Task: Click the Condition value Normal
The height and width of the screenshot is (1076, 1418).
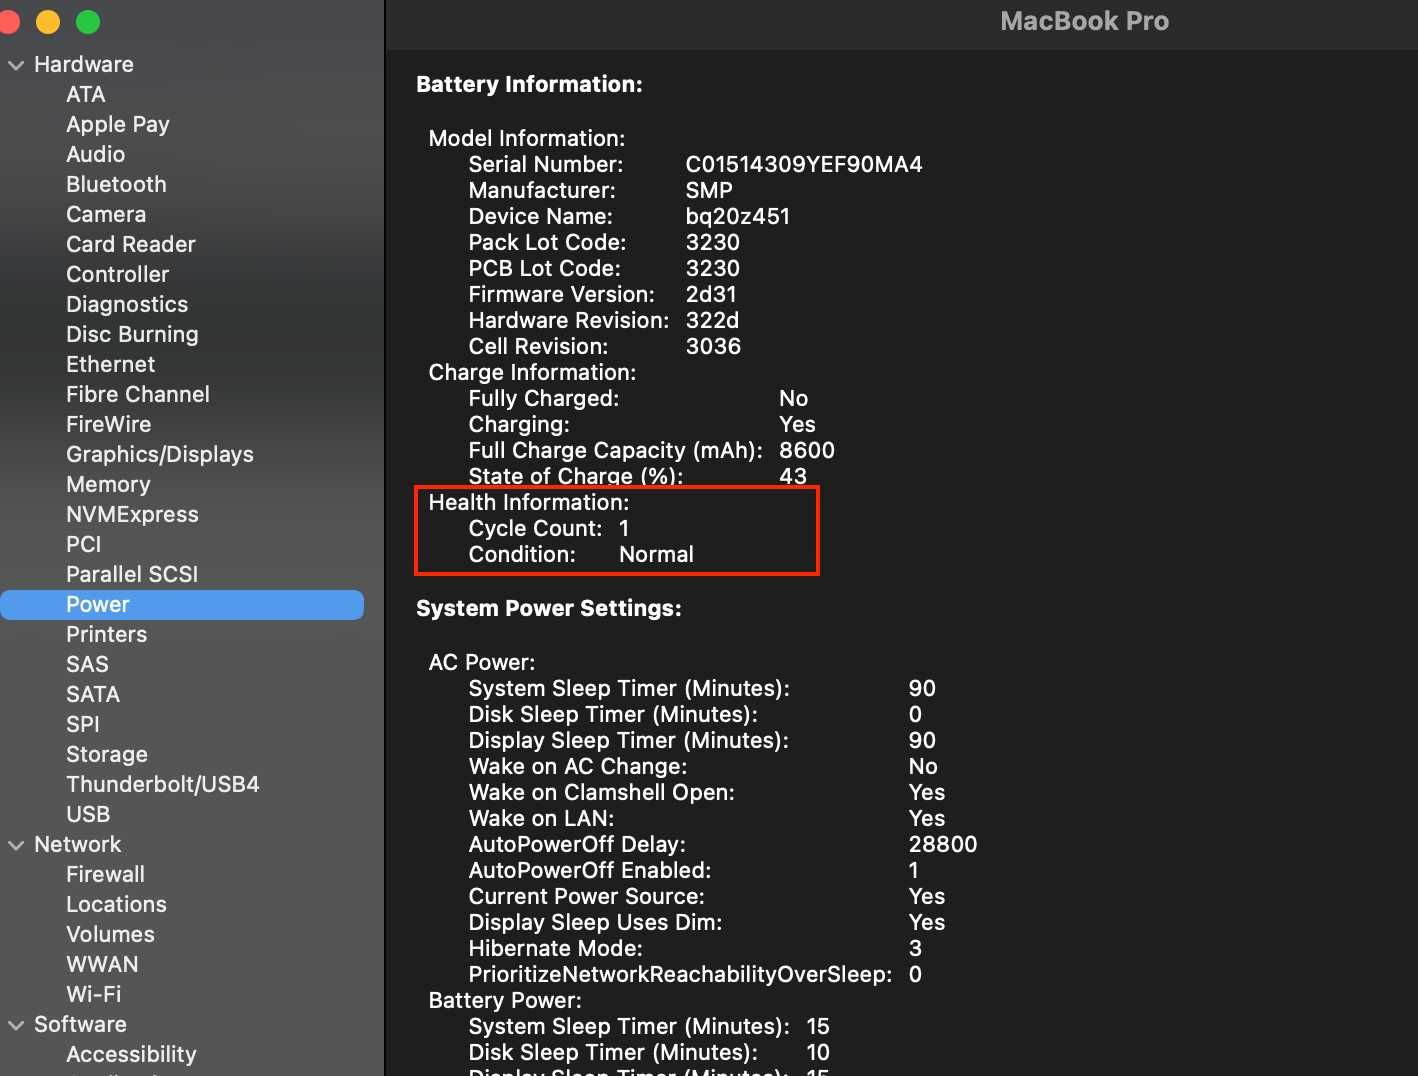Action: click(656, 554)
